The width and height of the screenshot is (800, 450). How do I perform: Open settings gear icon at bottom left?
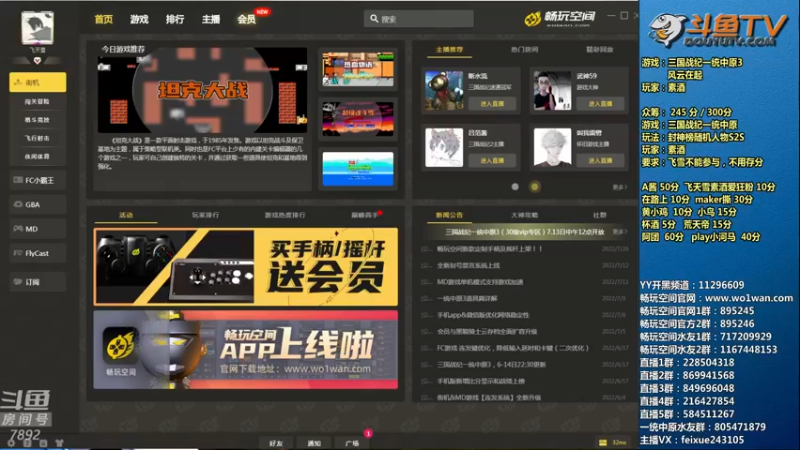11,443
